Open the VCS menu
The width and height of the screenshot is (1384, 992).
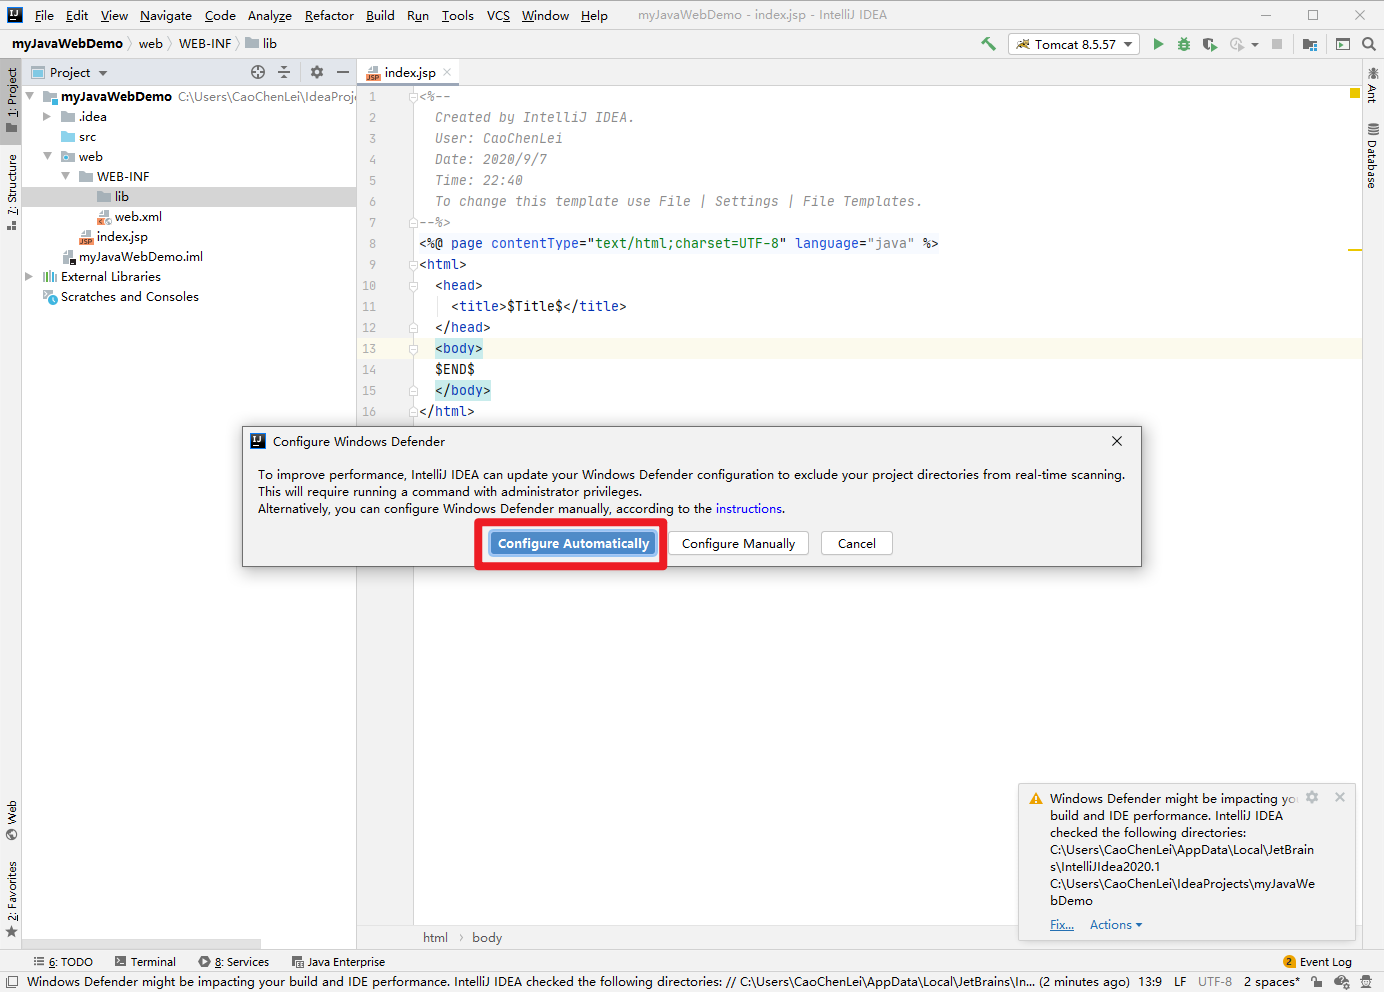pos(498,15)
